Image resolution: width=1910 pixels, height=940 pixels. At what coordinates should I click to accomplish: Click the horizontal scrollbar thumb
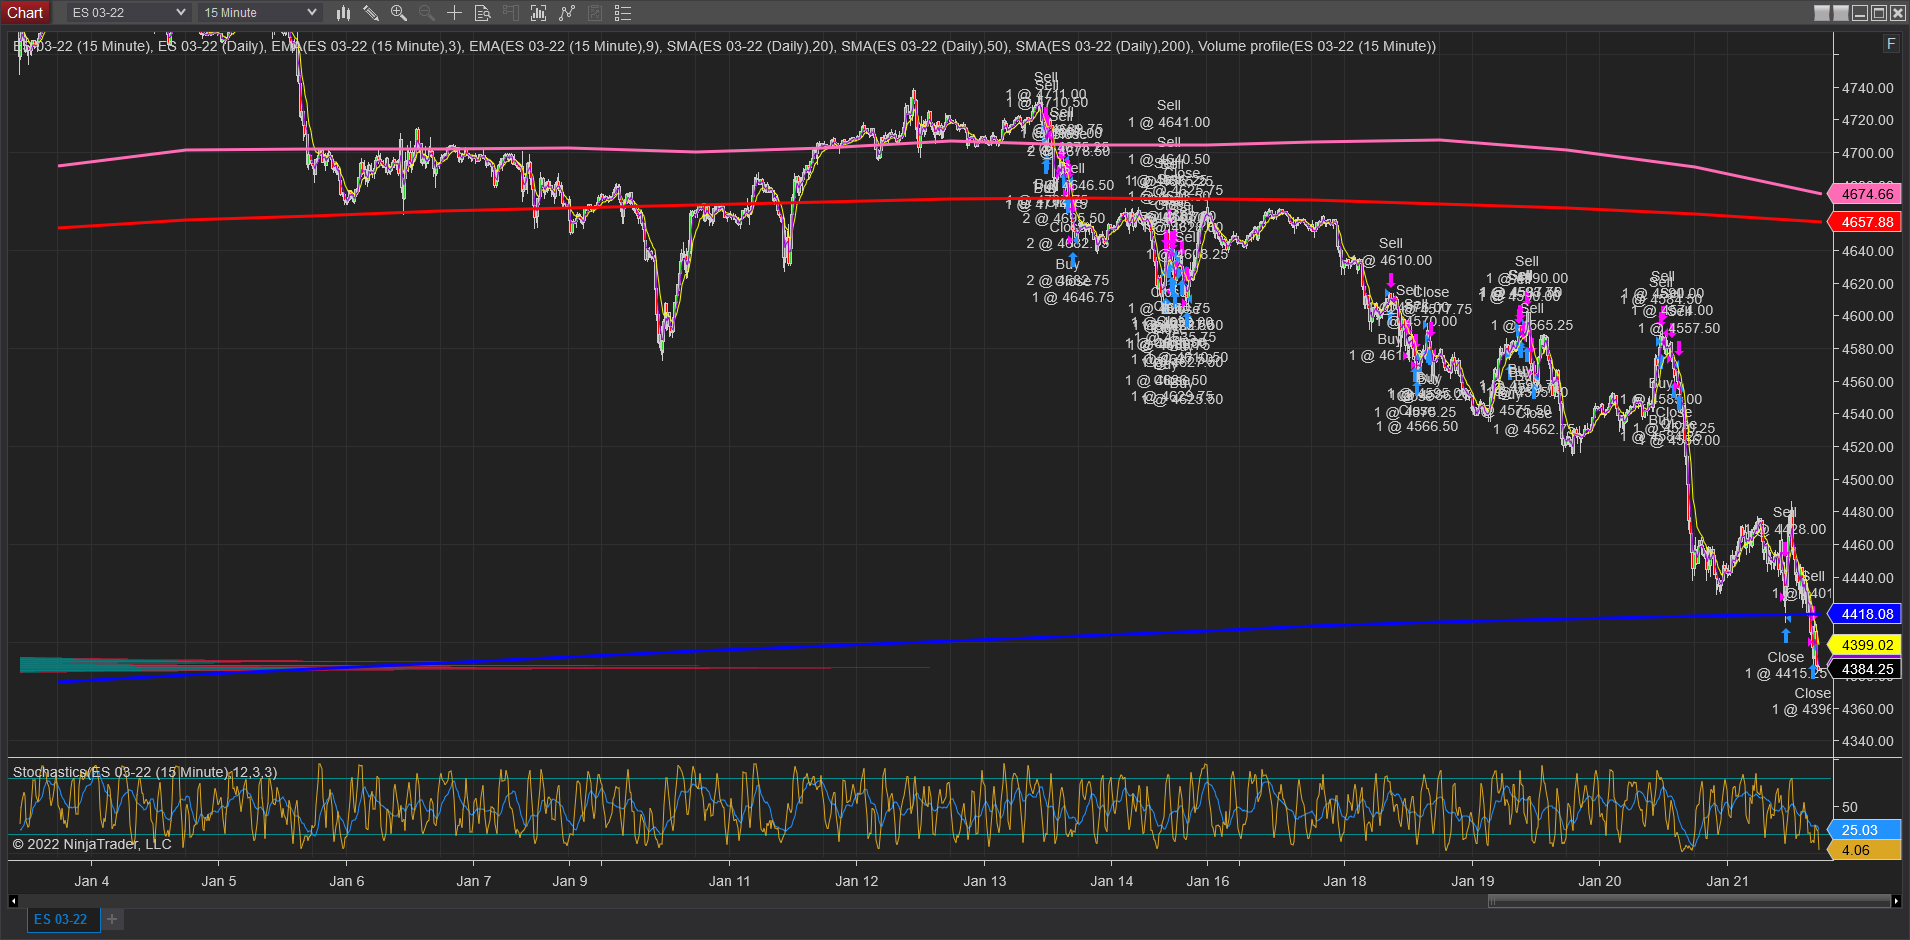pos(1689,901)
